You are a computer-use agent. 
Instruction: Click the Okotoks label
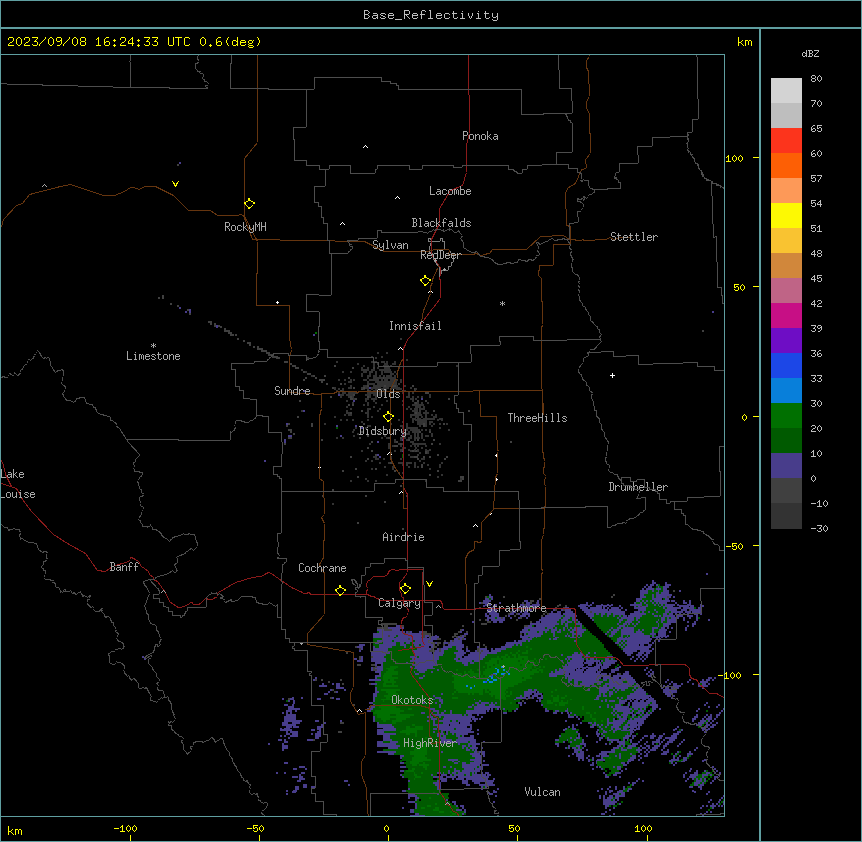point(412,700)
